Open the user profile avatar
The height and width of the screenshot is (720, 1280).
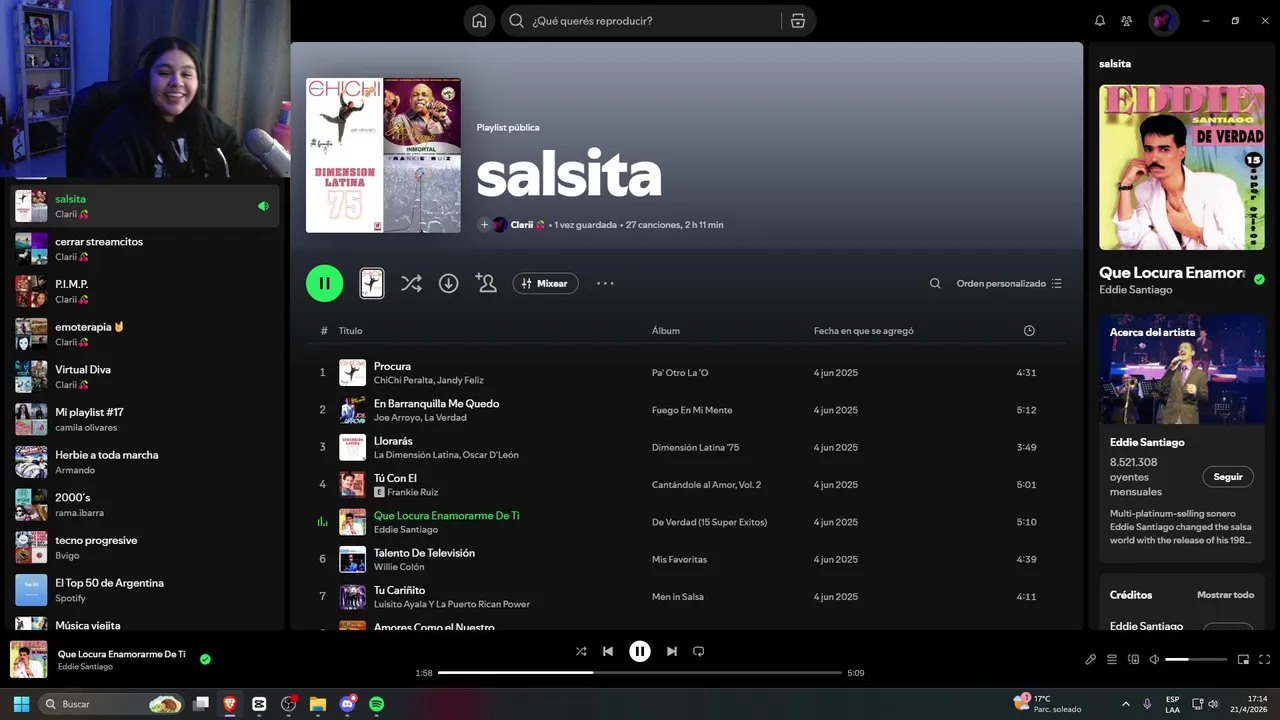tap(1163, 20)
